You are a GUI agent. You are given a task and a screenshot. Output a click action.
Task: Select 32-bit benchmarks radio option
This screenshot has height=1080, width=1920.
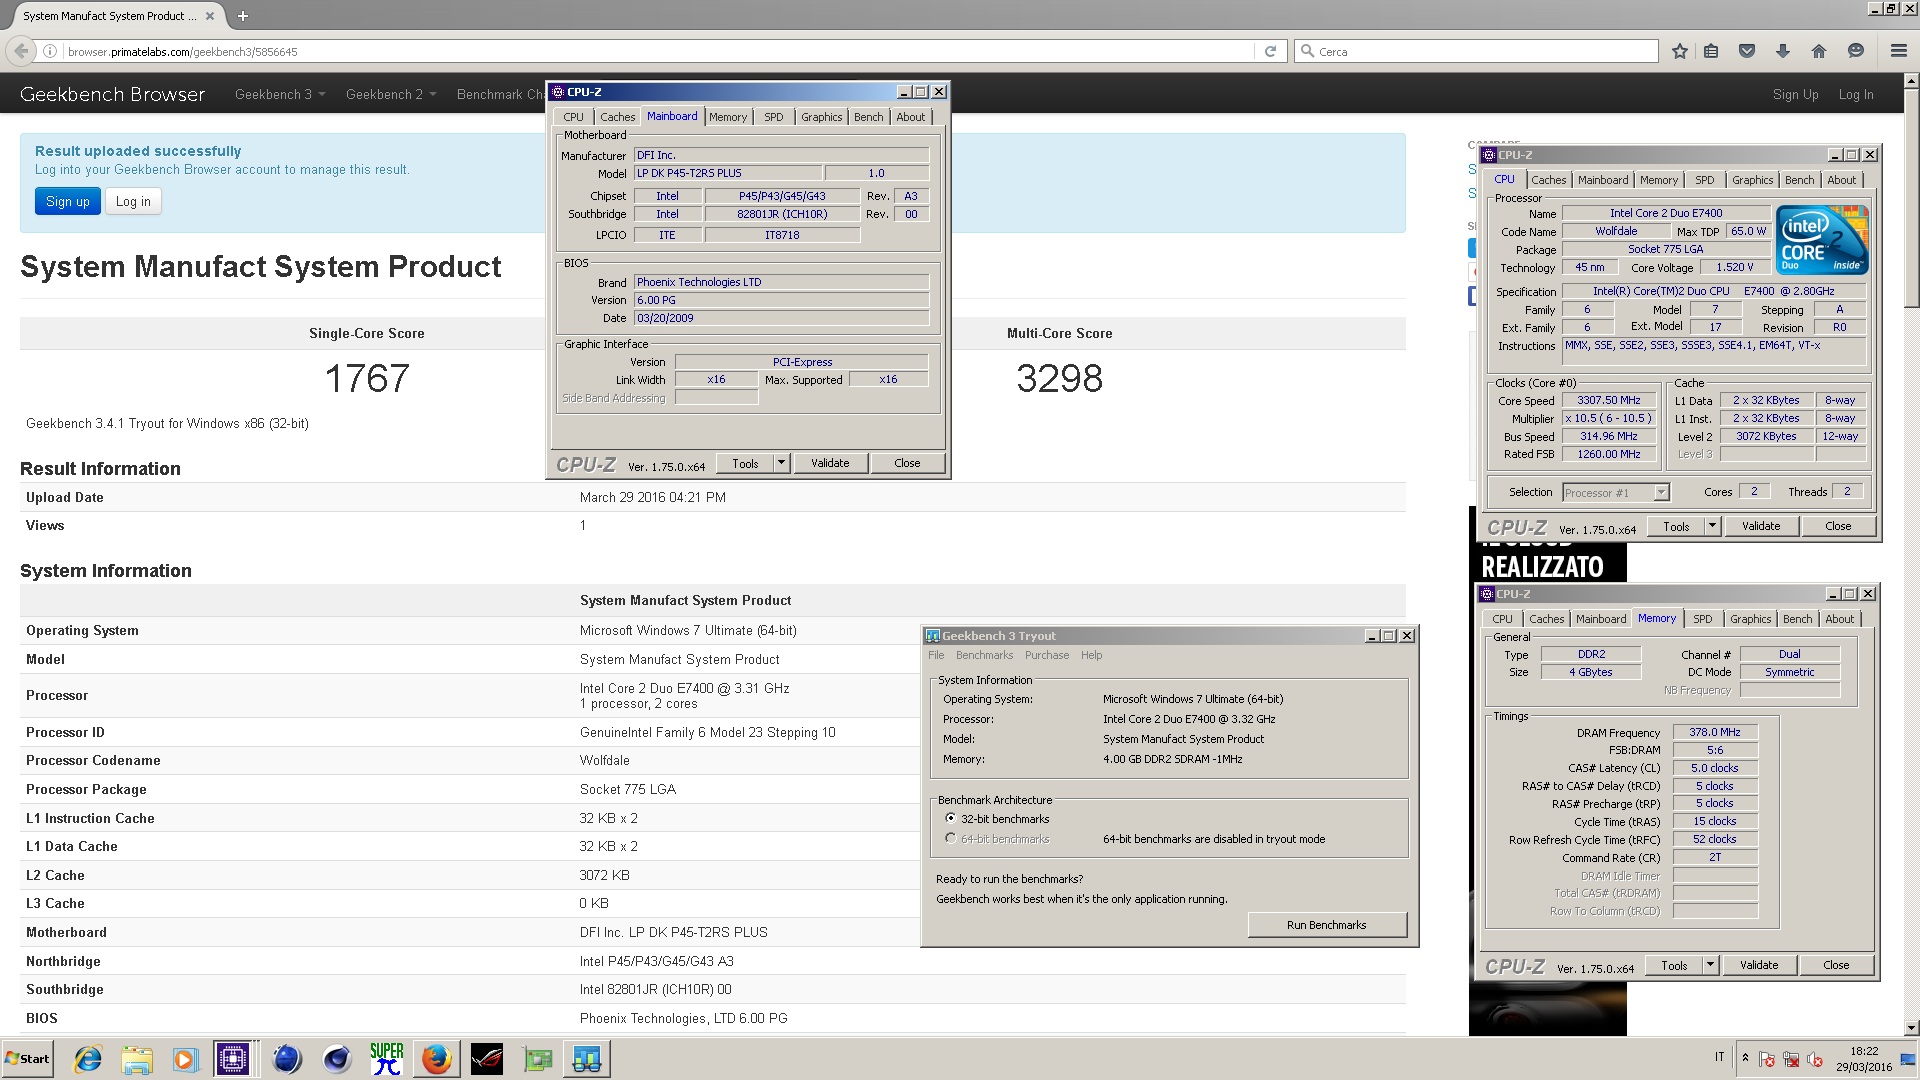coord(950,818)
